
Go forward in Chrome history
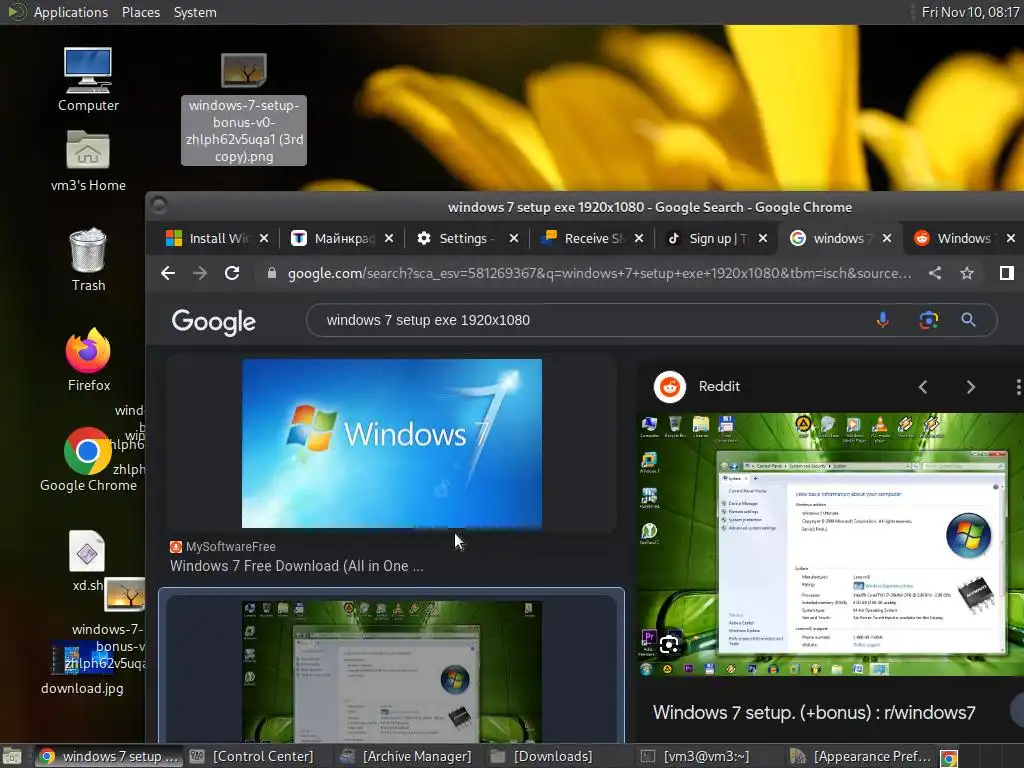[200, 273]
